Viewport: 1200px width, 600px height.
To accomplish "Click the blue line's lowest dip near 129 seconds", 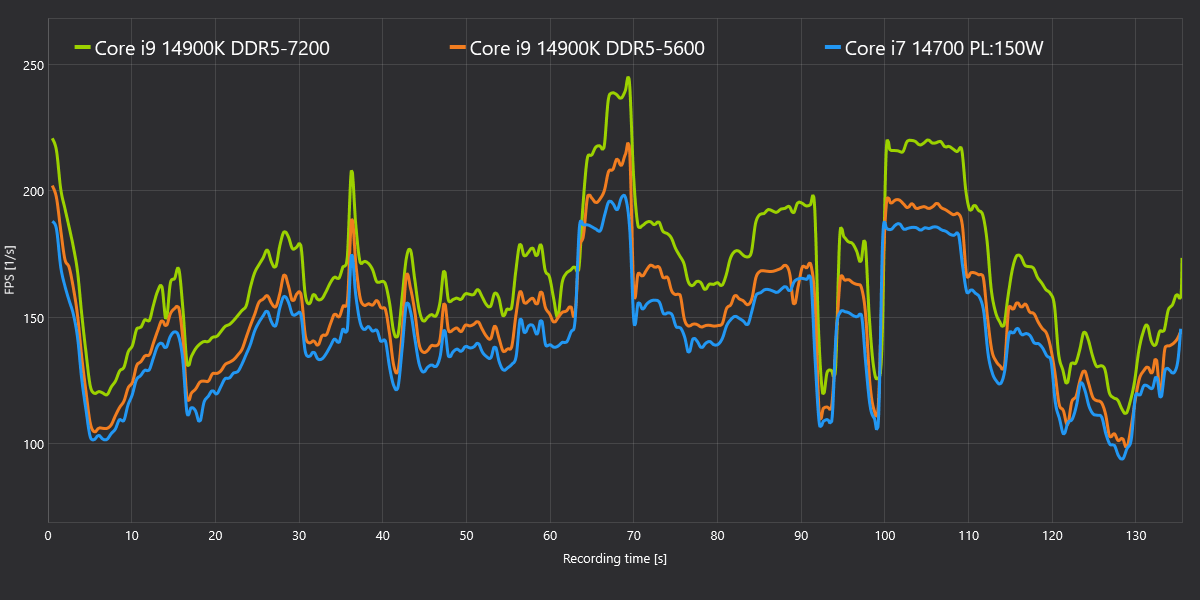I will pos(1122,458).
